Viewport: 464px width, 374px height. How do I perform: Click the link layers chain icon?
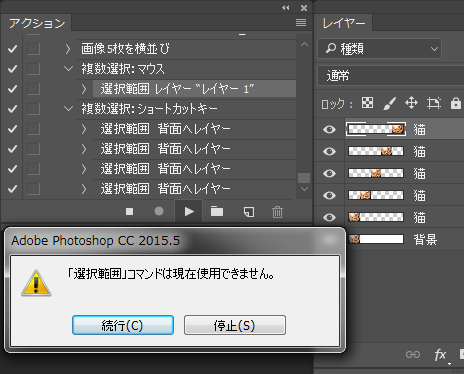pos(413,354)
